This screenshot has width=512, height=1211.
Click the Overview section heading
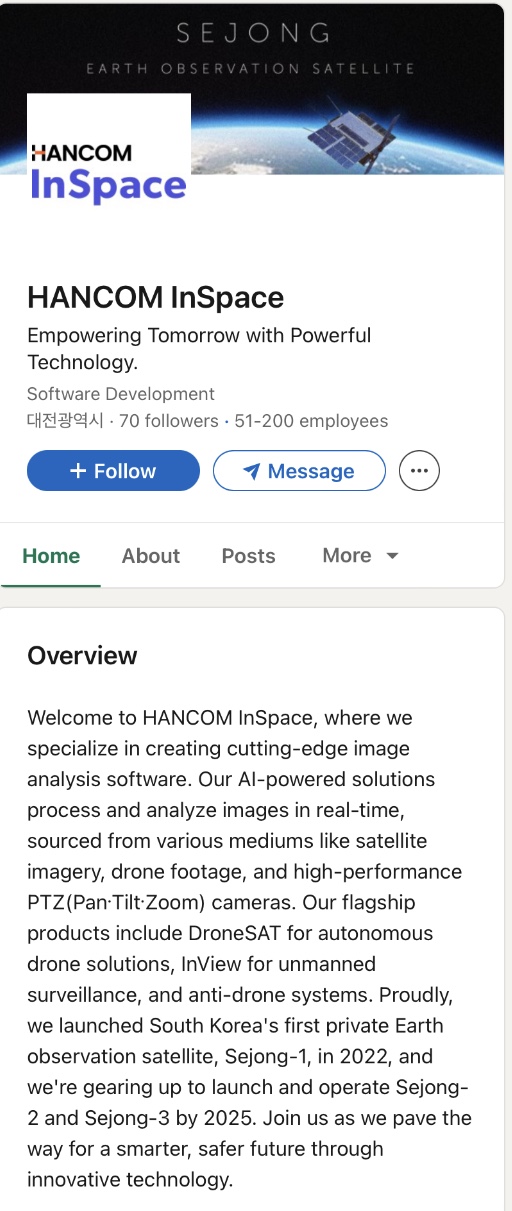[x=82, y=656]
